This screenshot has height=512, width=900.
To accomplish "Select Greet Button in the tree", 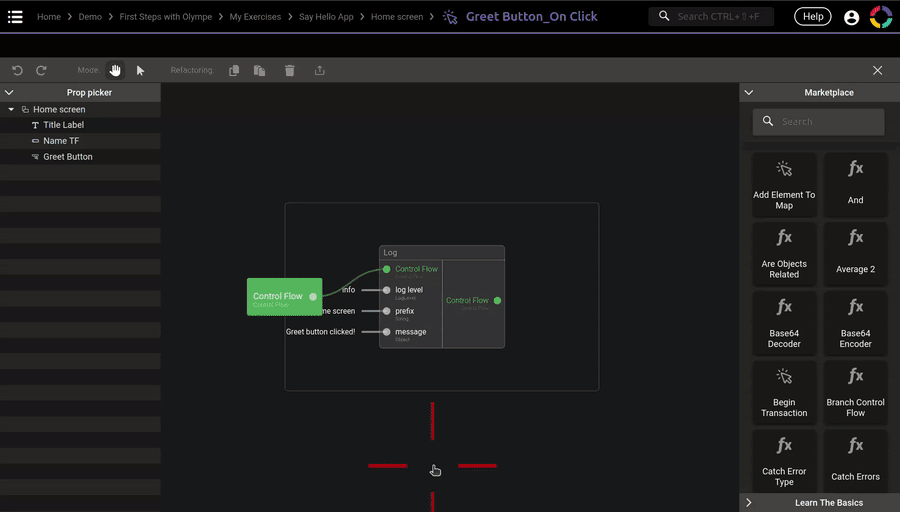I will point(68,157).
